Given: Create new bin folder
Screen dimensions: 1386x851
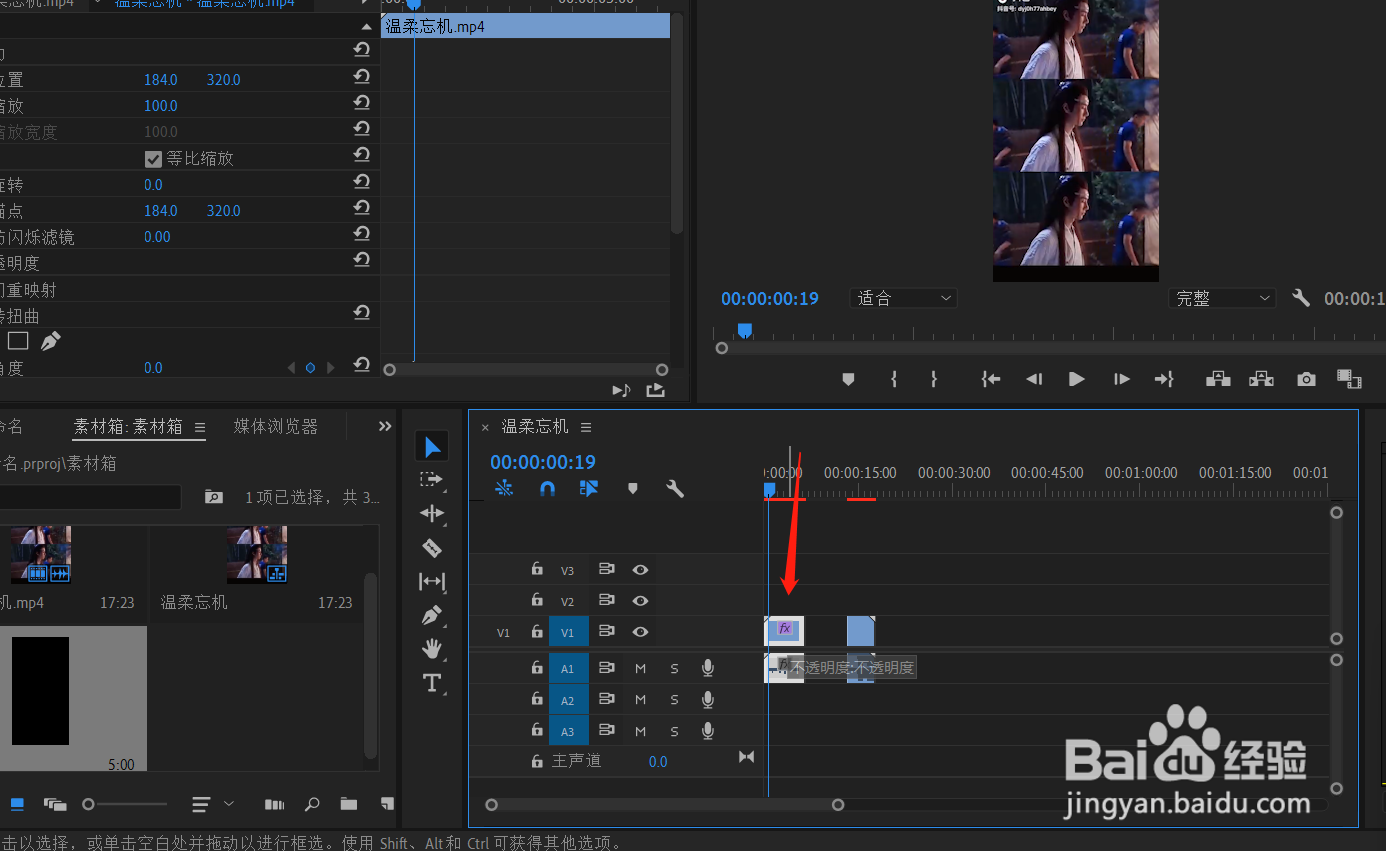Looking at the screenshot, I should click(348, 804).
